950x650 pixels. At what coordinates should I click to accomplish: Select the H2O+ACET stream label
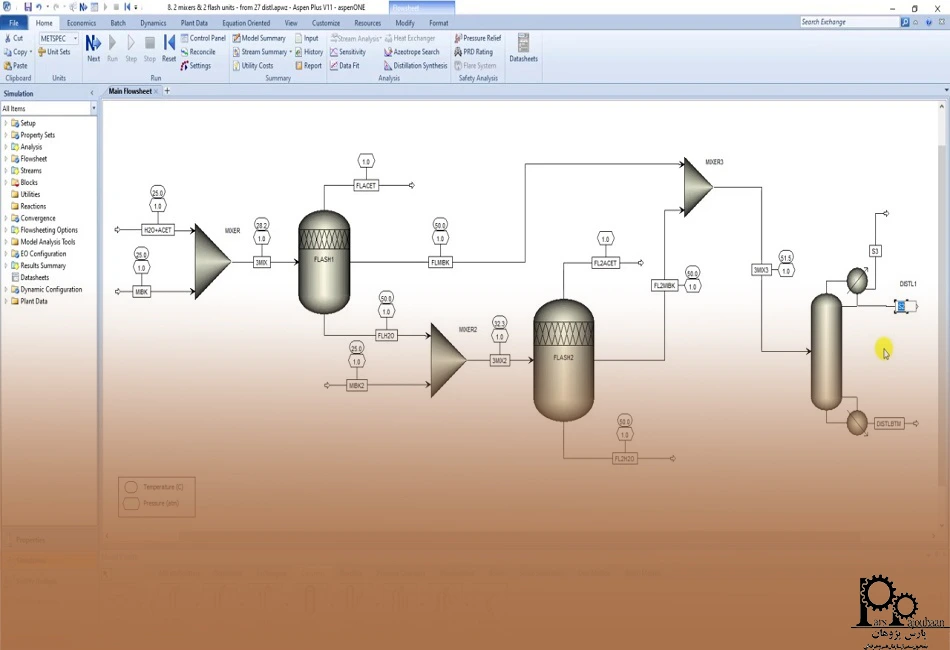(x=158, y=230)
